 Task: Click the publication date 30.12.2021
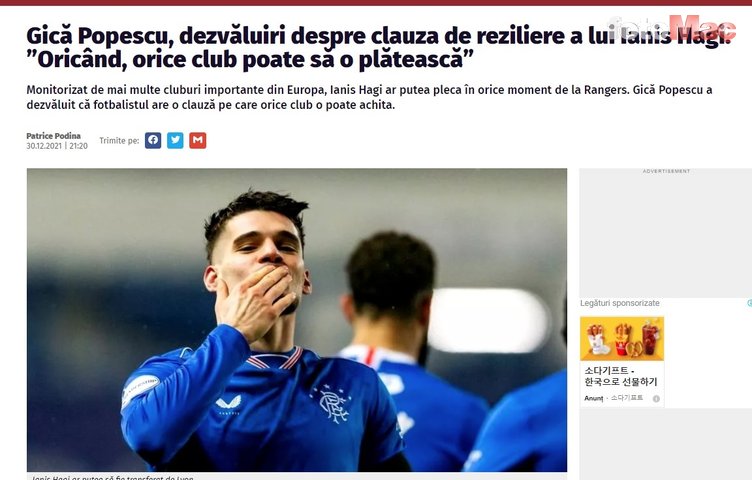pos(44,146)
